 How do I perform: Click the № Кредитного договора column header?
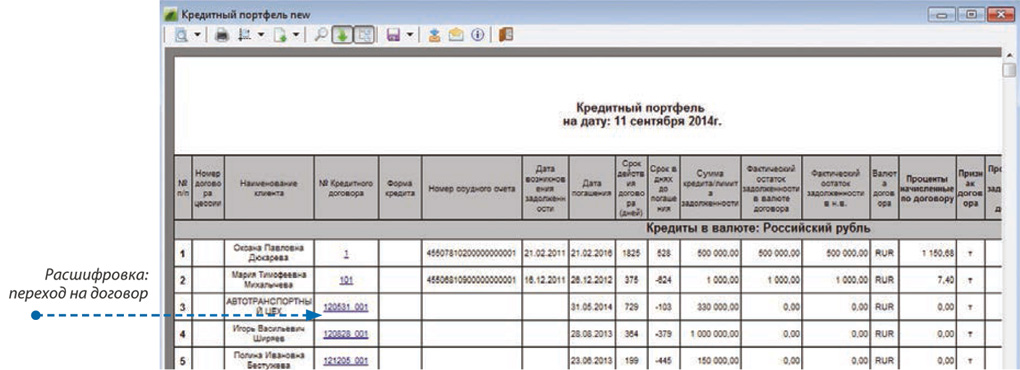(x=346, y=188)
